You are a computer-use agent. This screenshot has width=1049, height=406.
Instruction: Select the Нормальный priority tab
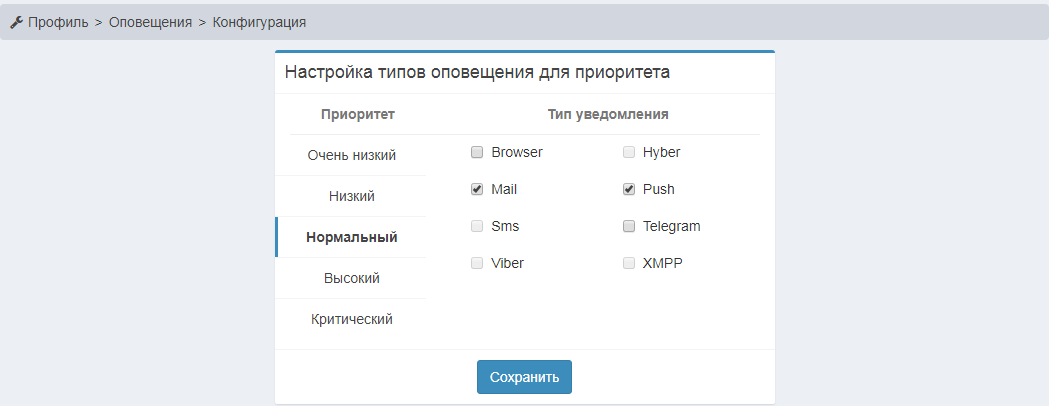coord(351,237)
